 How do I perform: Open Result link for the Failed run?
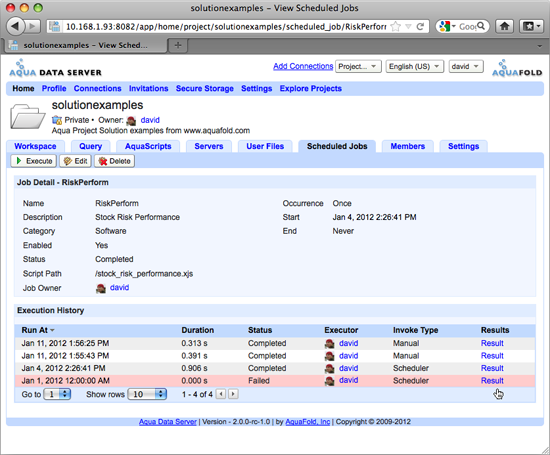[x=492, y=381]
